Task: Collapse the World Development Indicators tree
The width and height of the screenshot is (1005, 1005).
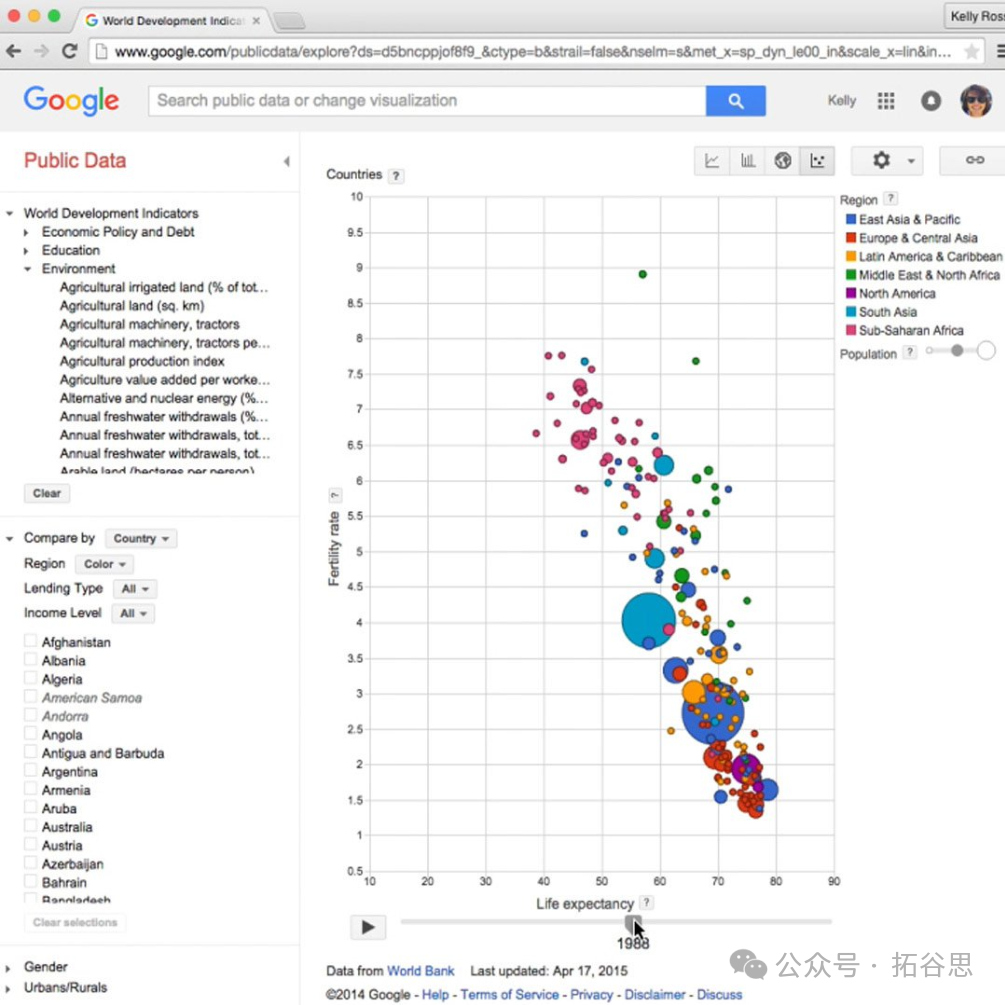Action: 10,213
